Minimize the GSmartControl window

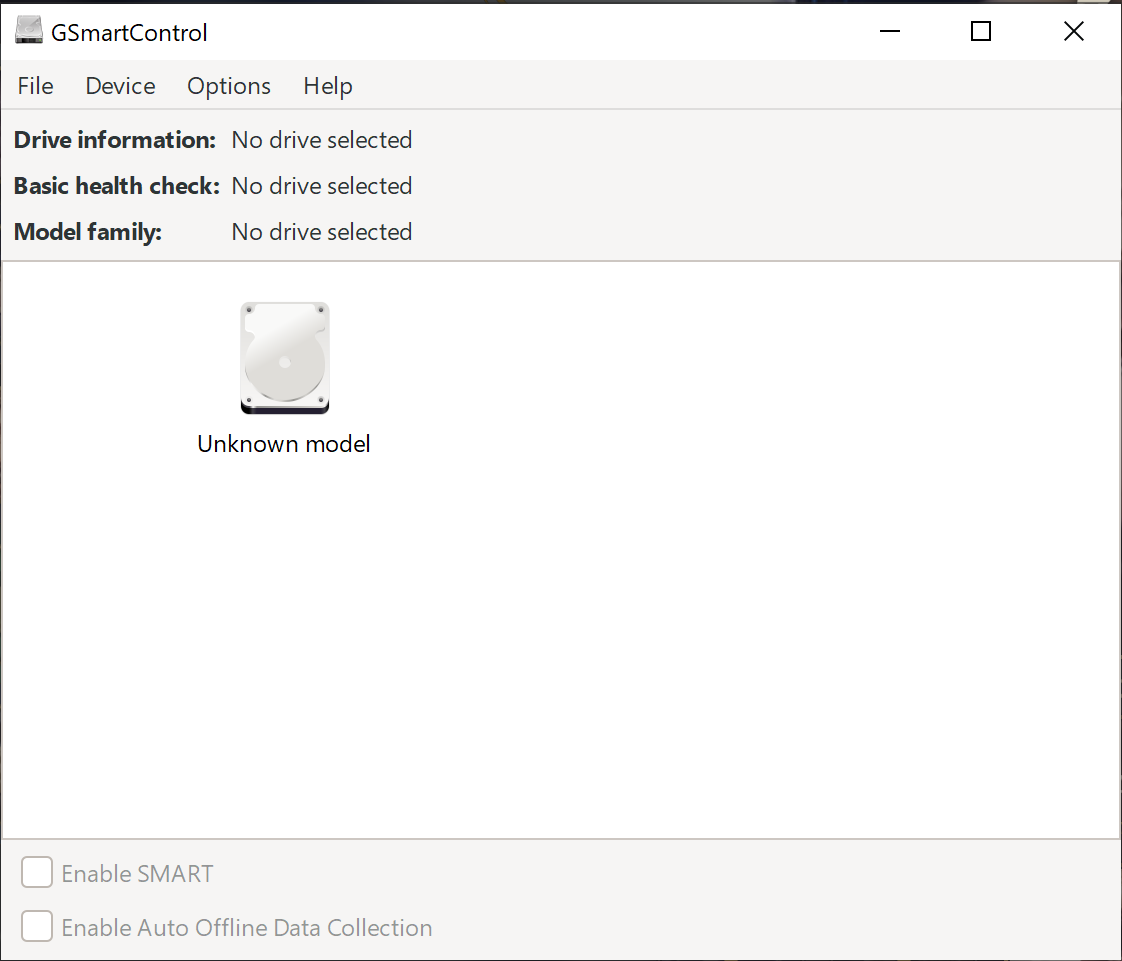click(889, 31)
